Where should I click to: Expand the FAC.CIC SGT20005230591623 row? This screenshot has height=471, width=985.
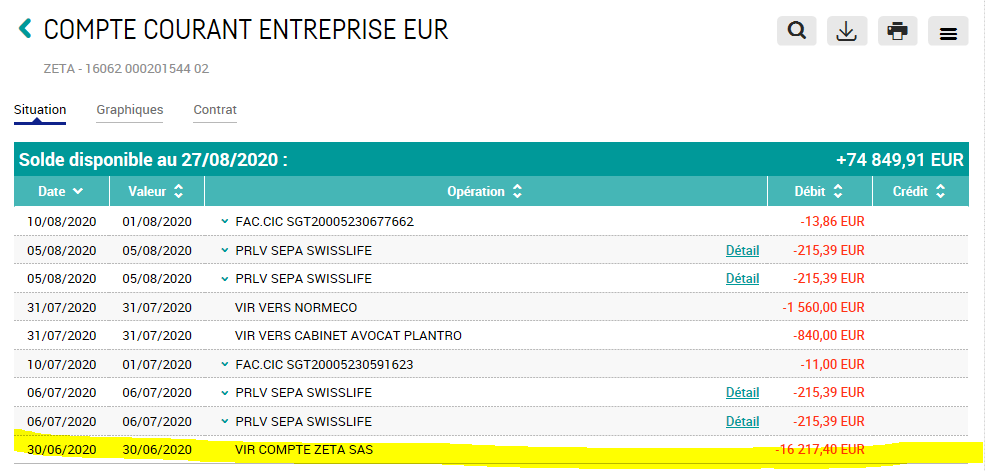[224, 365]
